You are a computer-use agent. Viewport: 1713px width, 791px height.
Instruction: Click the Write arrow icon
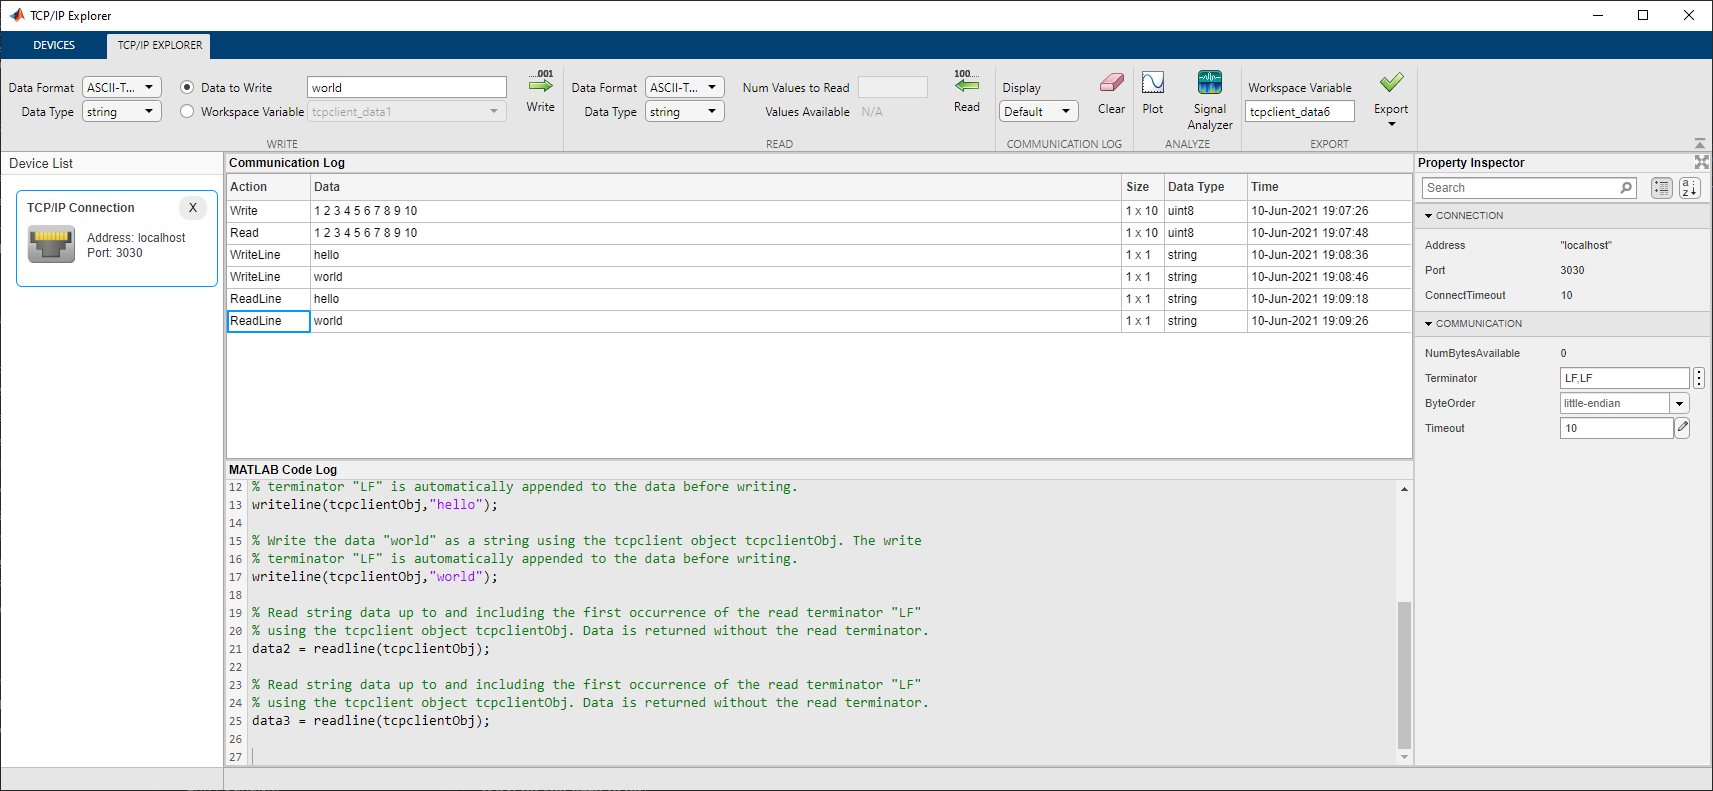pyautogui.click(x=540, y=86)
